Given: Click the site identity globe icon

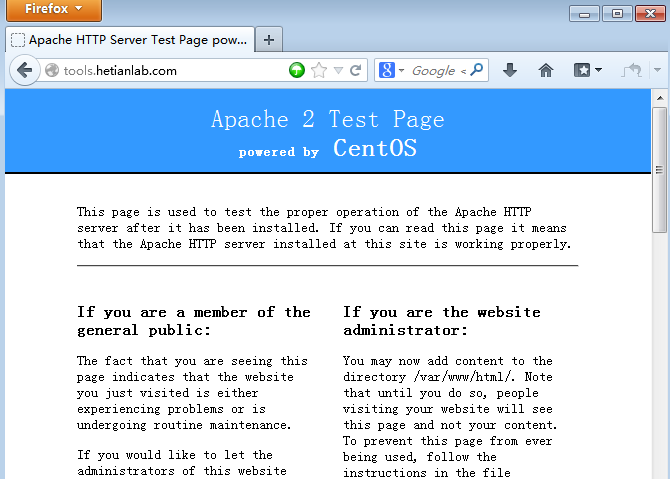Looking at the screenshot, I should (52, 70).
